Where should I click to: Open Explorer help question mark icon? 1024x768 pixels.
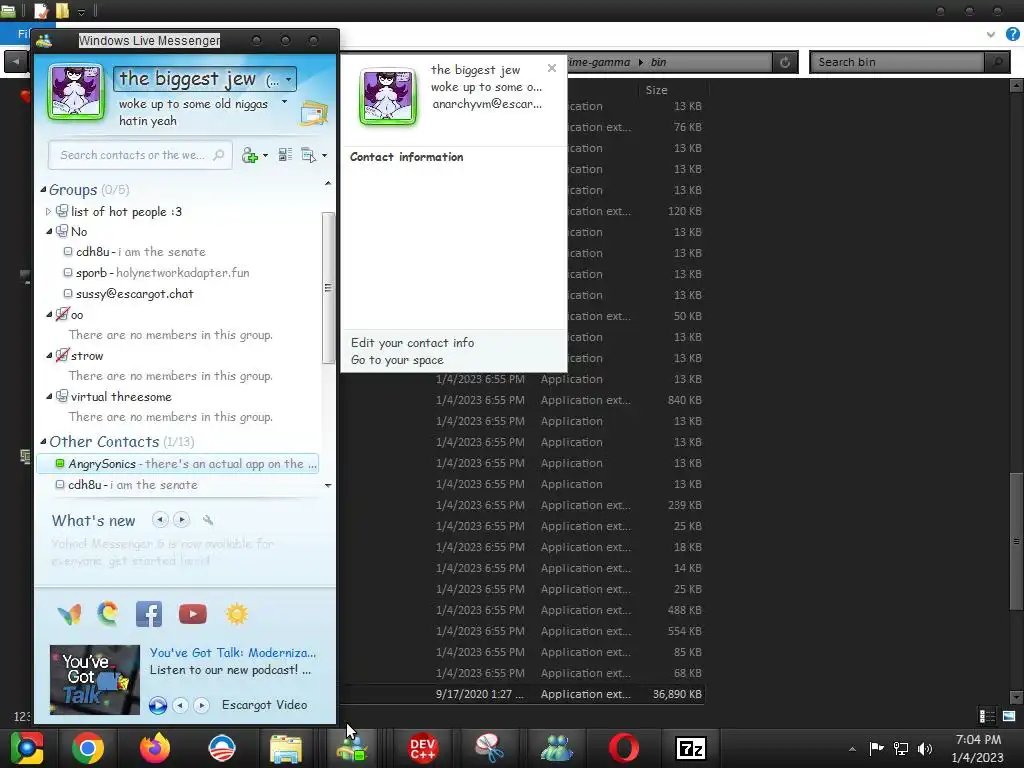tap(1012, 34)
